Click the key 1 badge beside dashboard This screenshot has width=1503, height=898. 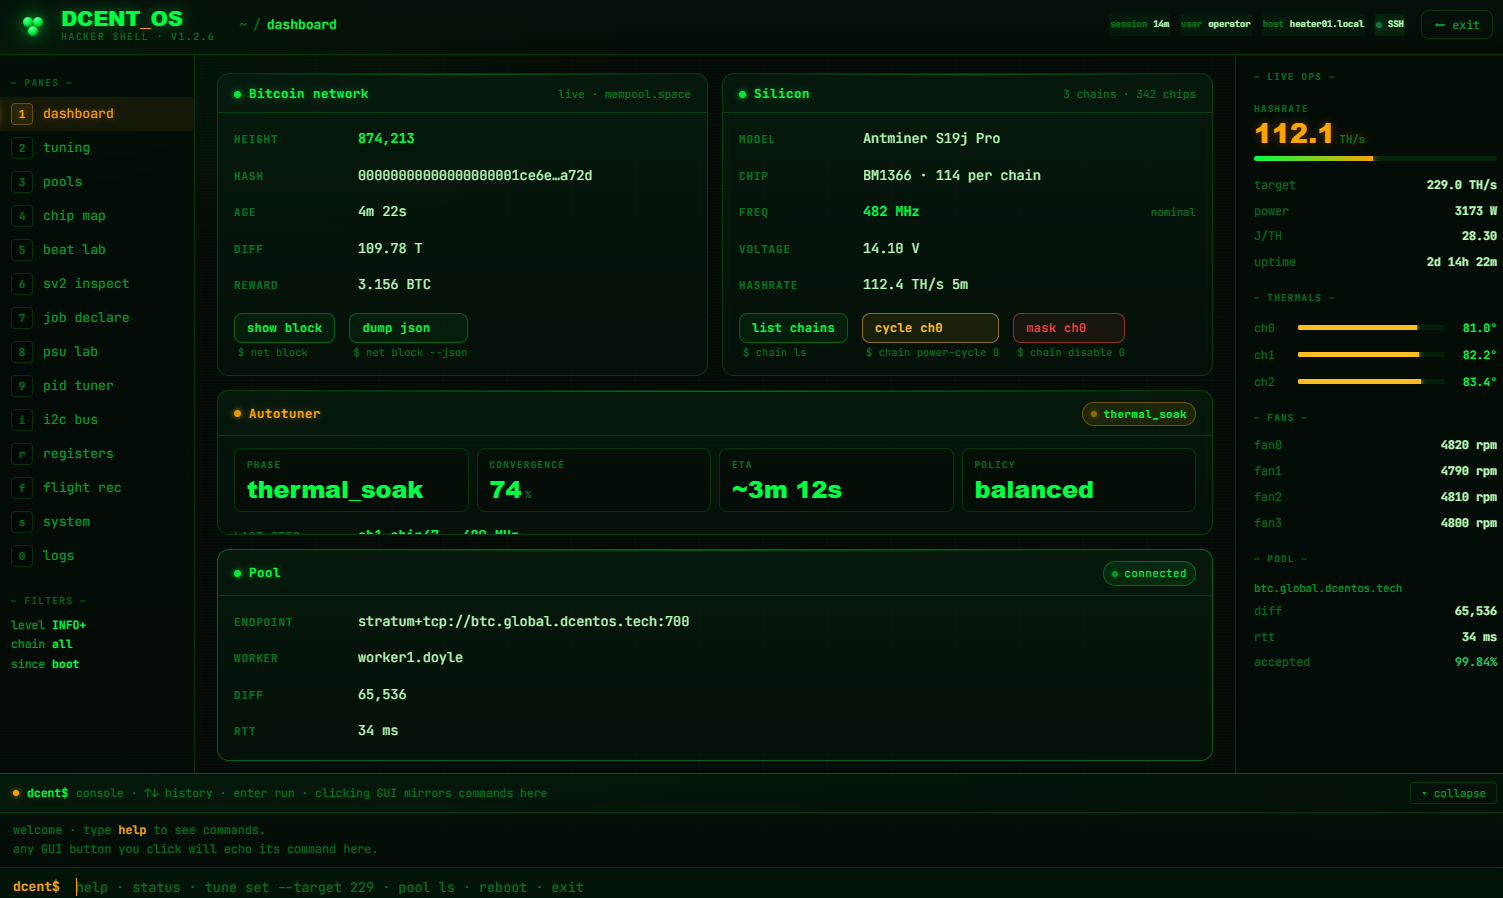point(22,114)
